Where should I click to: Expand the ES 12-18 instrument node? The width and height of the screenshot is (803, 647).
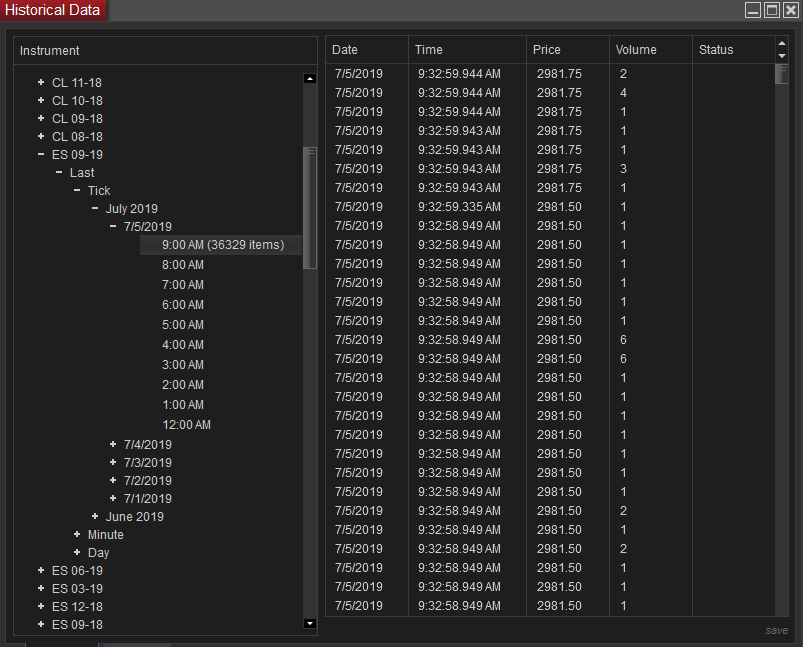41,606
